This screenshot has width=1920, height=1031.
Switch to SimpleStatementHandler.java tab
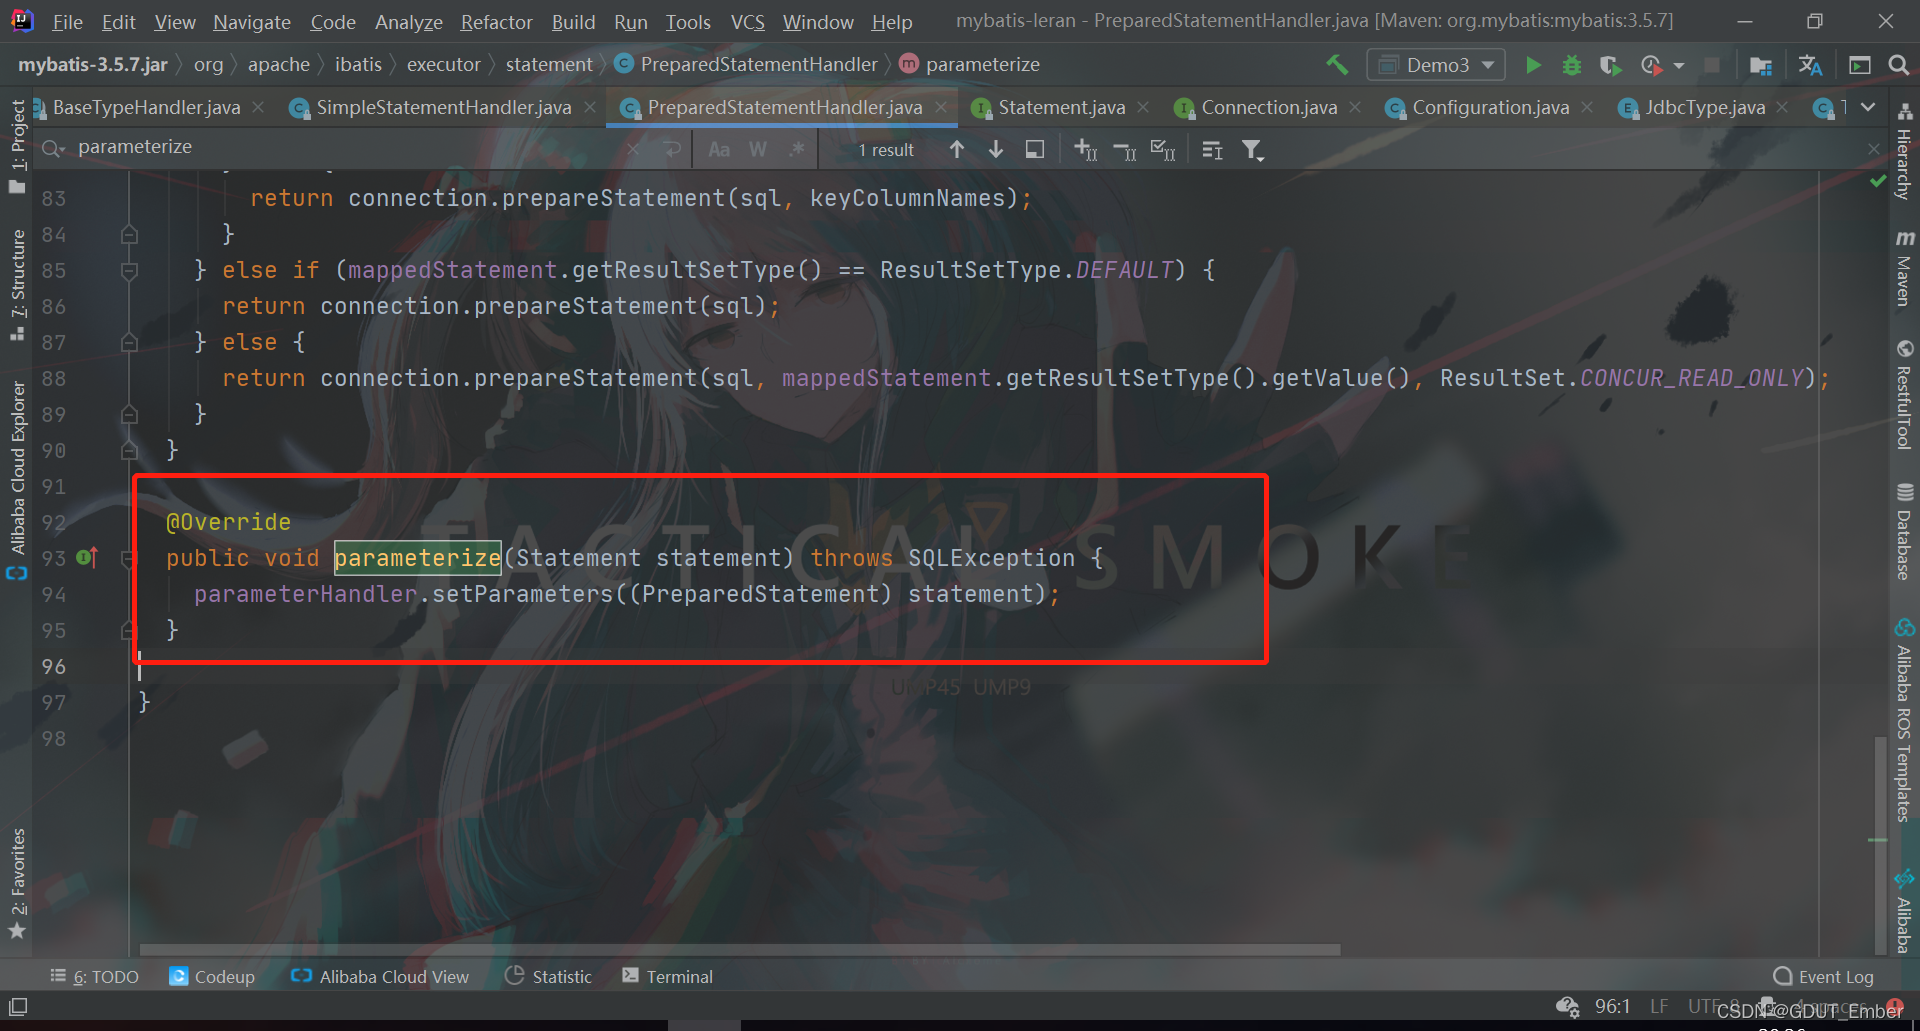[443, 107]
